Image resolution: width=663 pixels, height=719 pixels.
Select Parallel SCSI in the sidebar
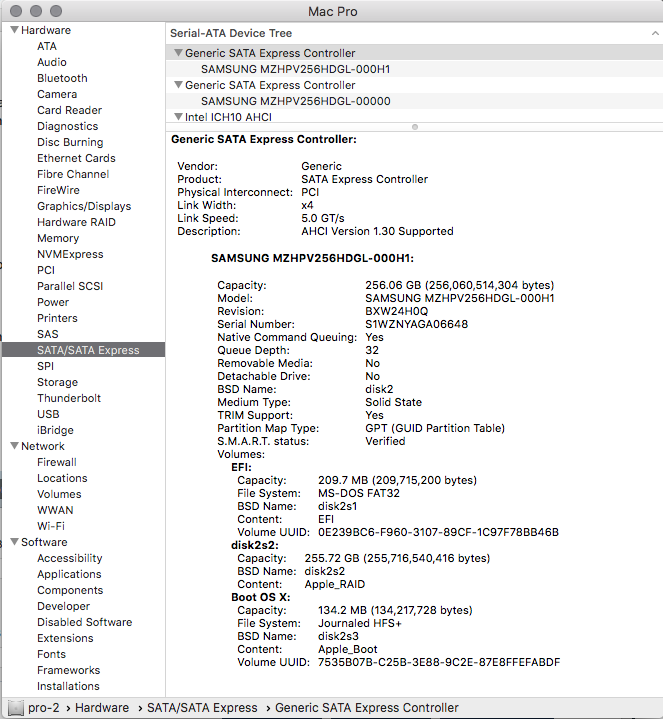click(70, 286)
